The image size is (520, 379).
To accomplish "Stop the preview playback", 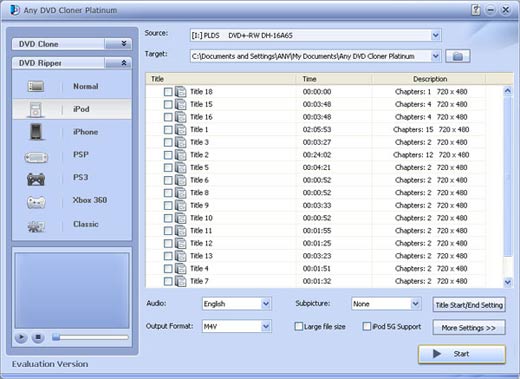I will [38, 338].
